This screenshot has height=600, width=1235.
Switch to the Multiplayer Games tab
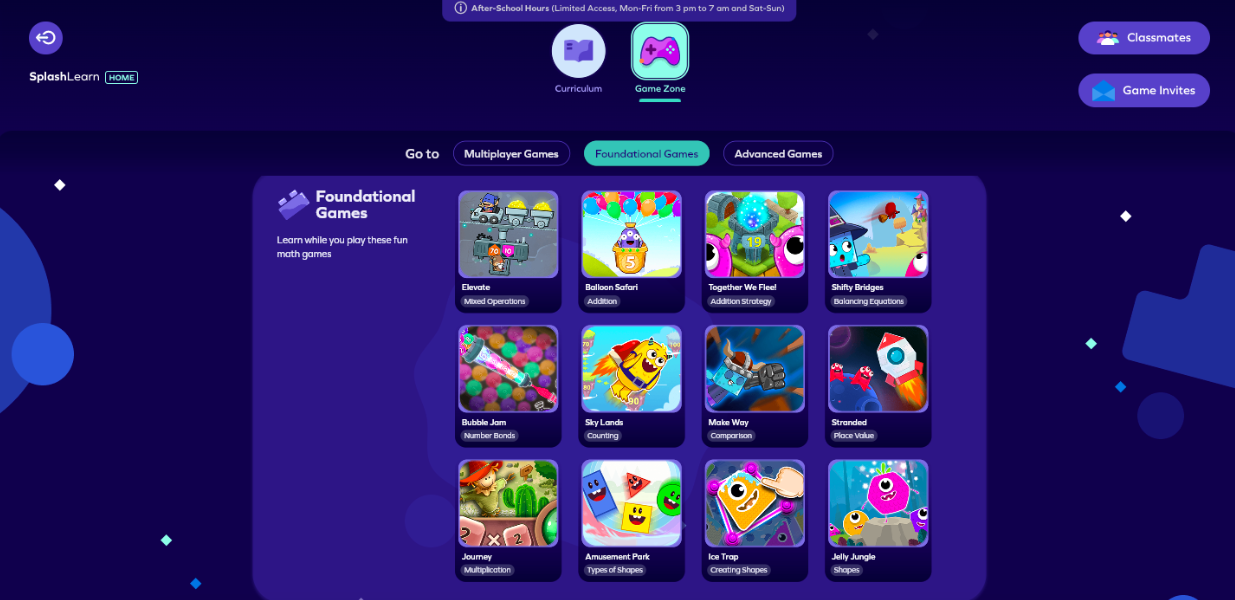(x=511, y=154)
